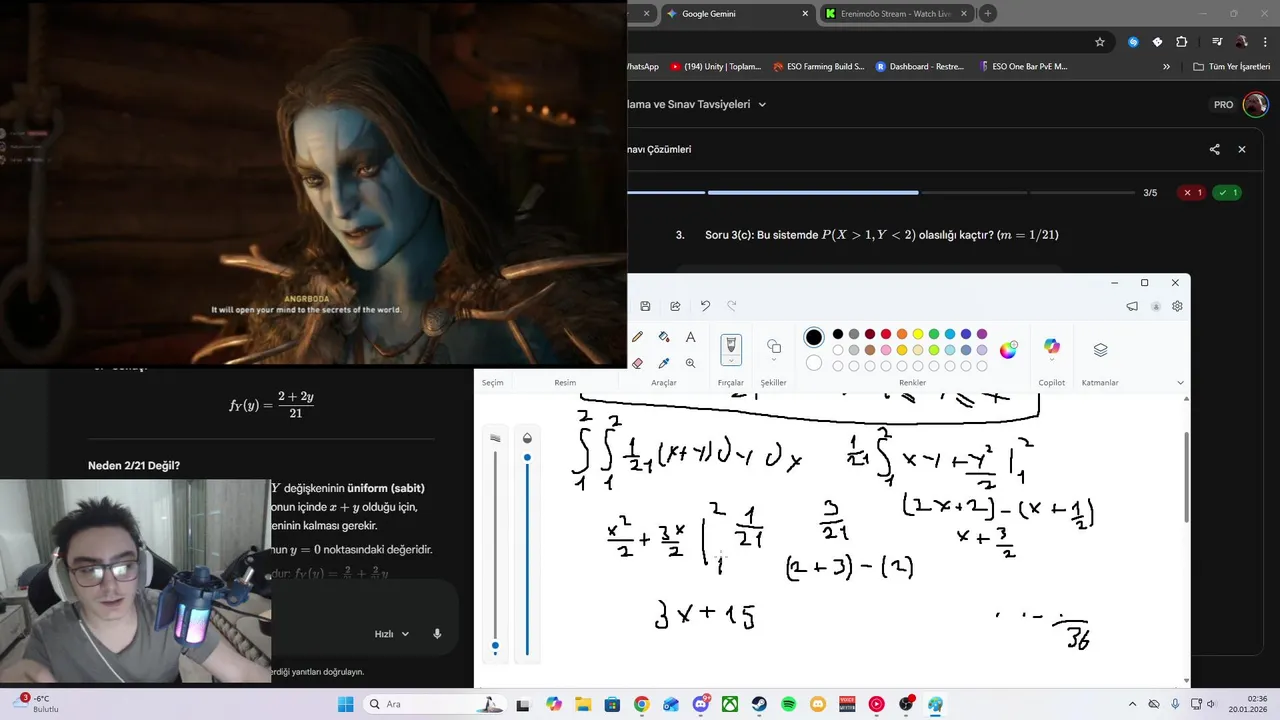Select the Pencil tool in Paint

coord(637,337)
